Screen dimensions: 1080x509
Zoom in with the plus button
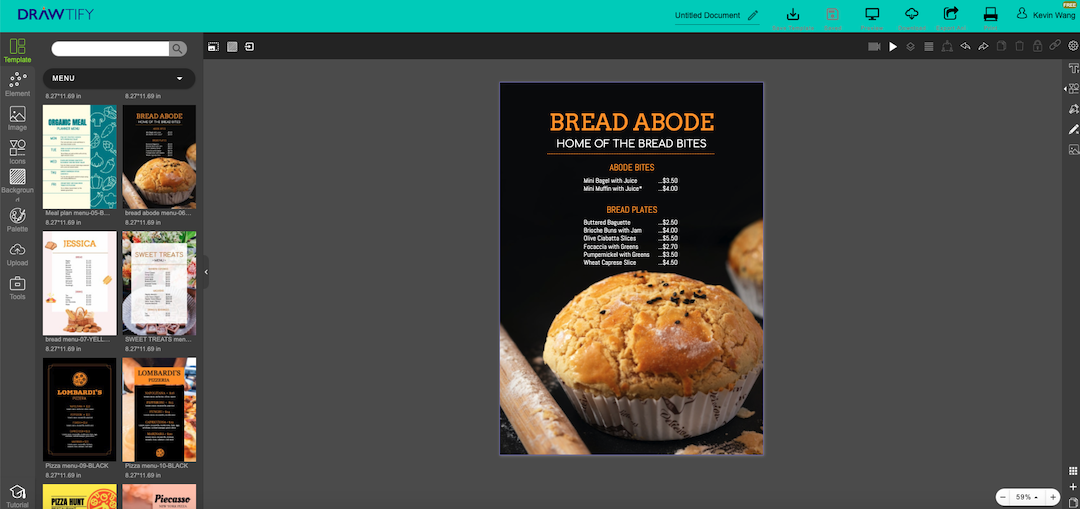(1052, 497)
